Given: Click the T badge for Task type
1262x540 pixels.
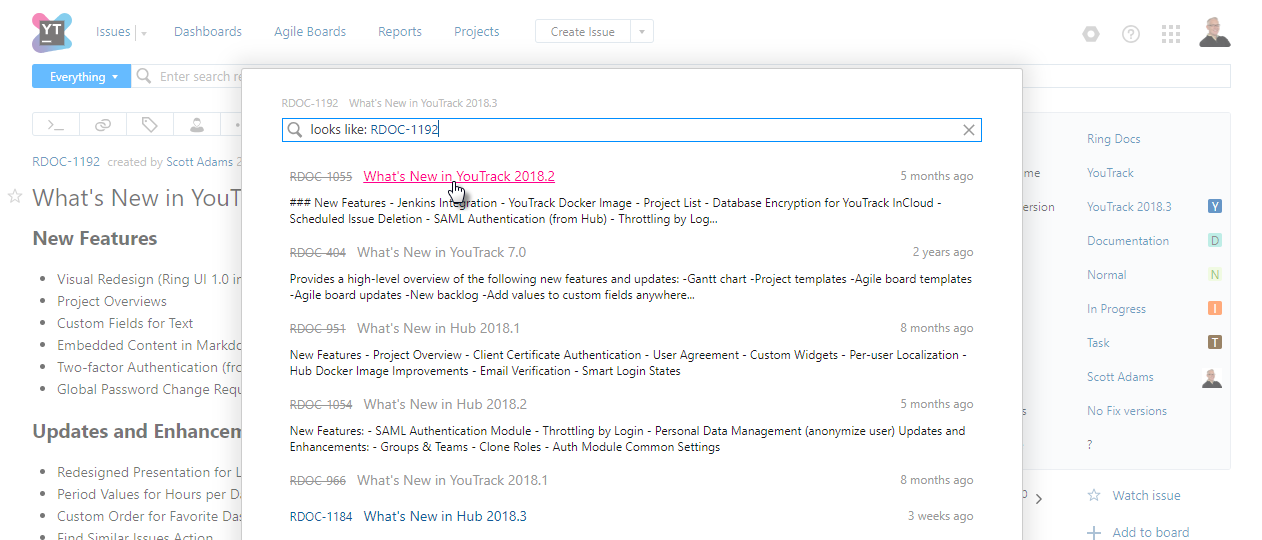Looking at the screenshot, I should (x=1215, y=343).
